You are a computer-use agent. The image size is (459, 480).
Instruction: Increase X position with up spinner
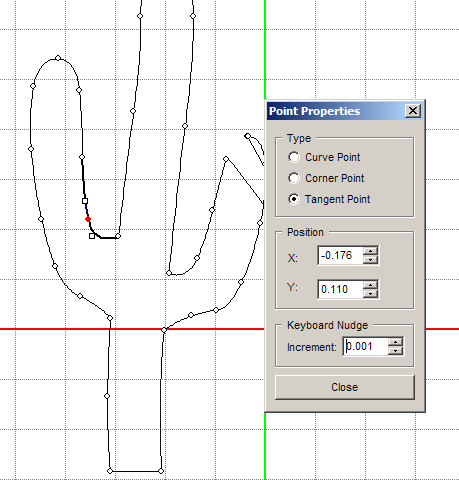370,251
